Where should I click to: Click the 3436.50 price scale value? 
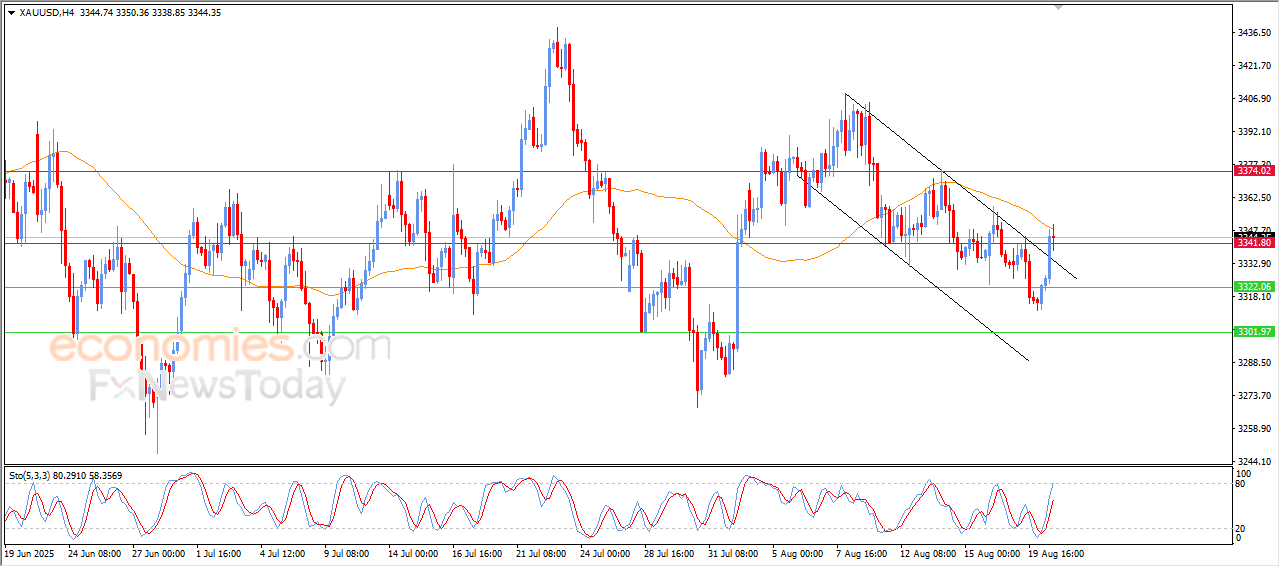tap(1254, 33)
